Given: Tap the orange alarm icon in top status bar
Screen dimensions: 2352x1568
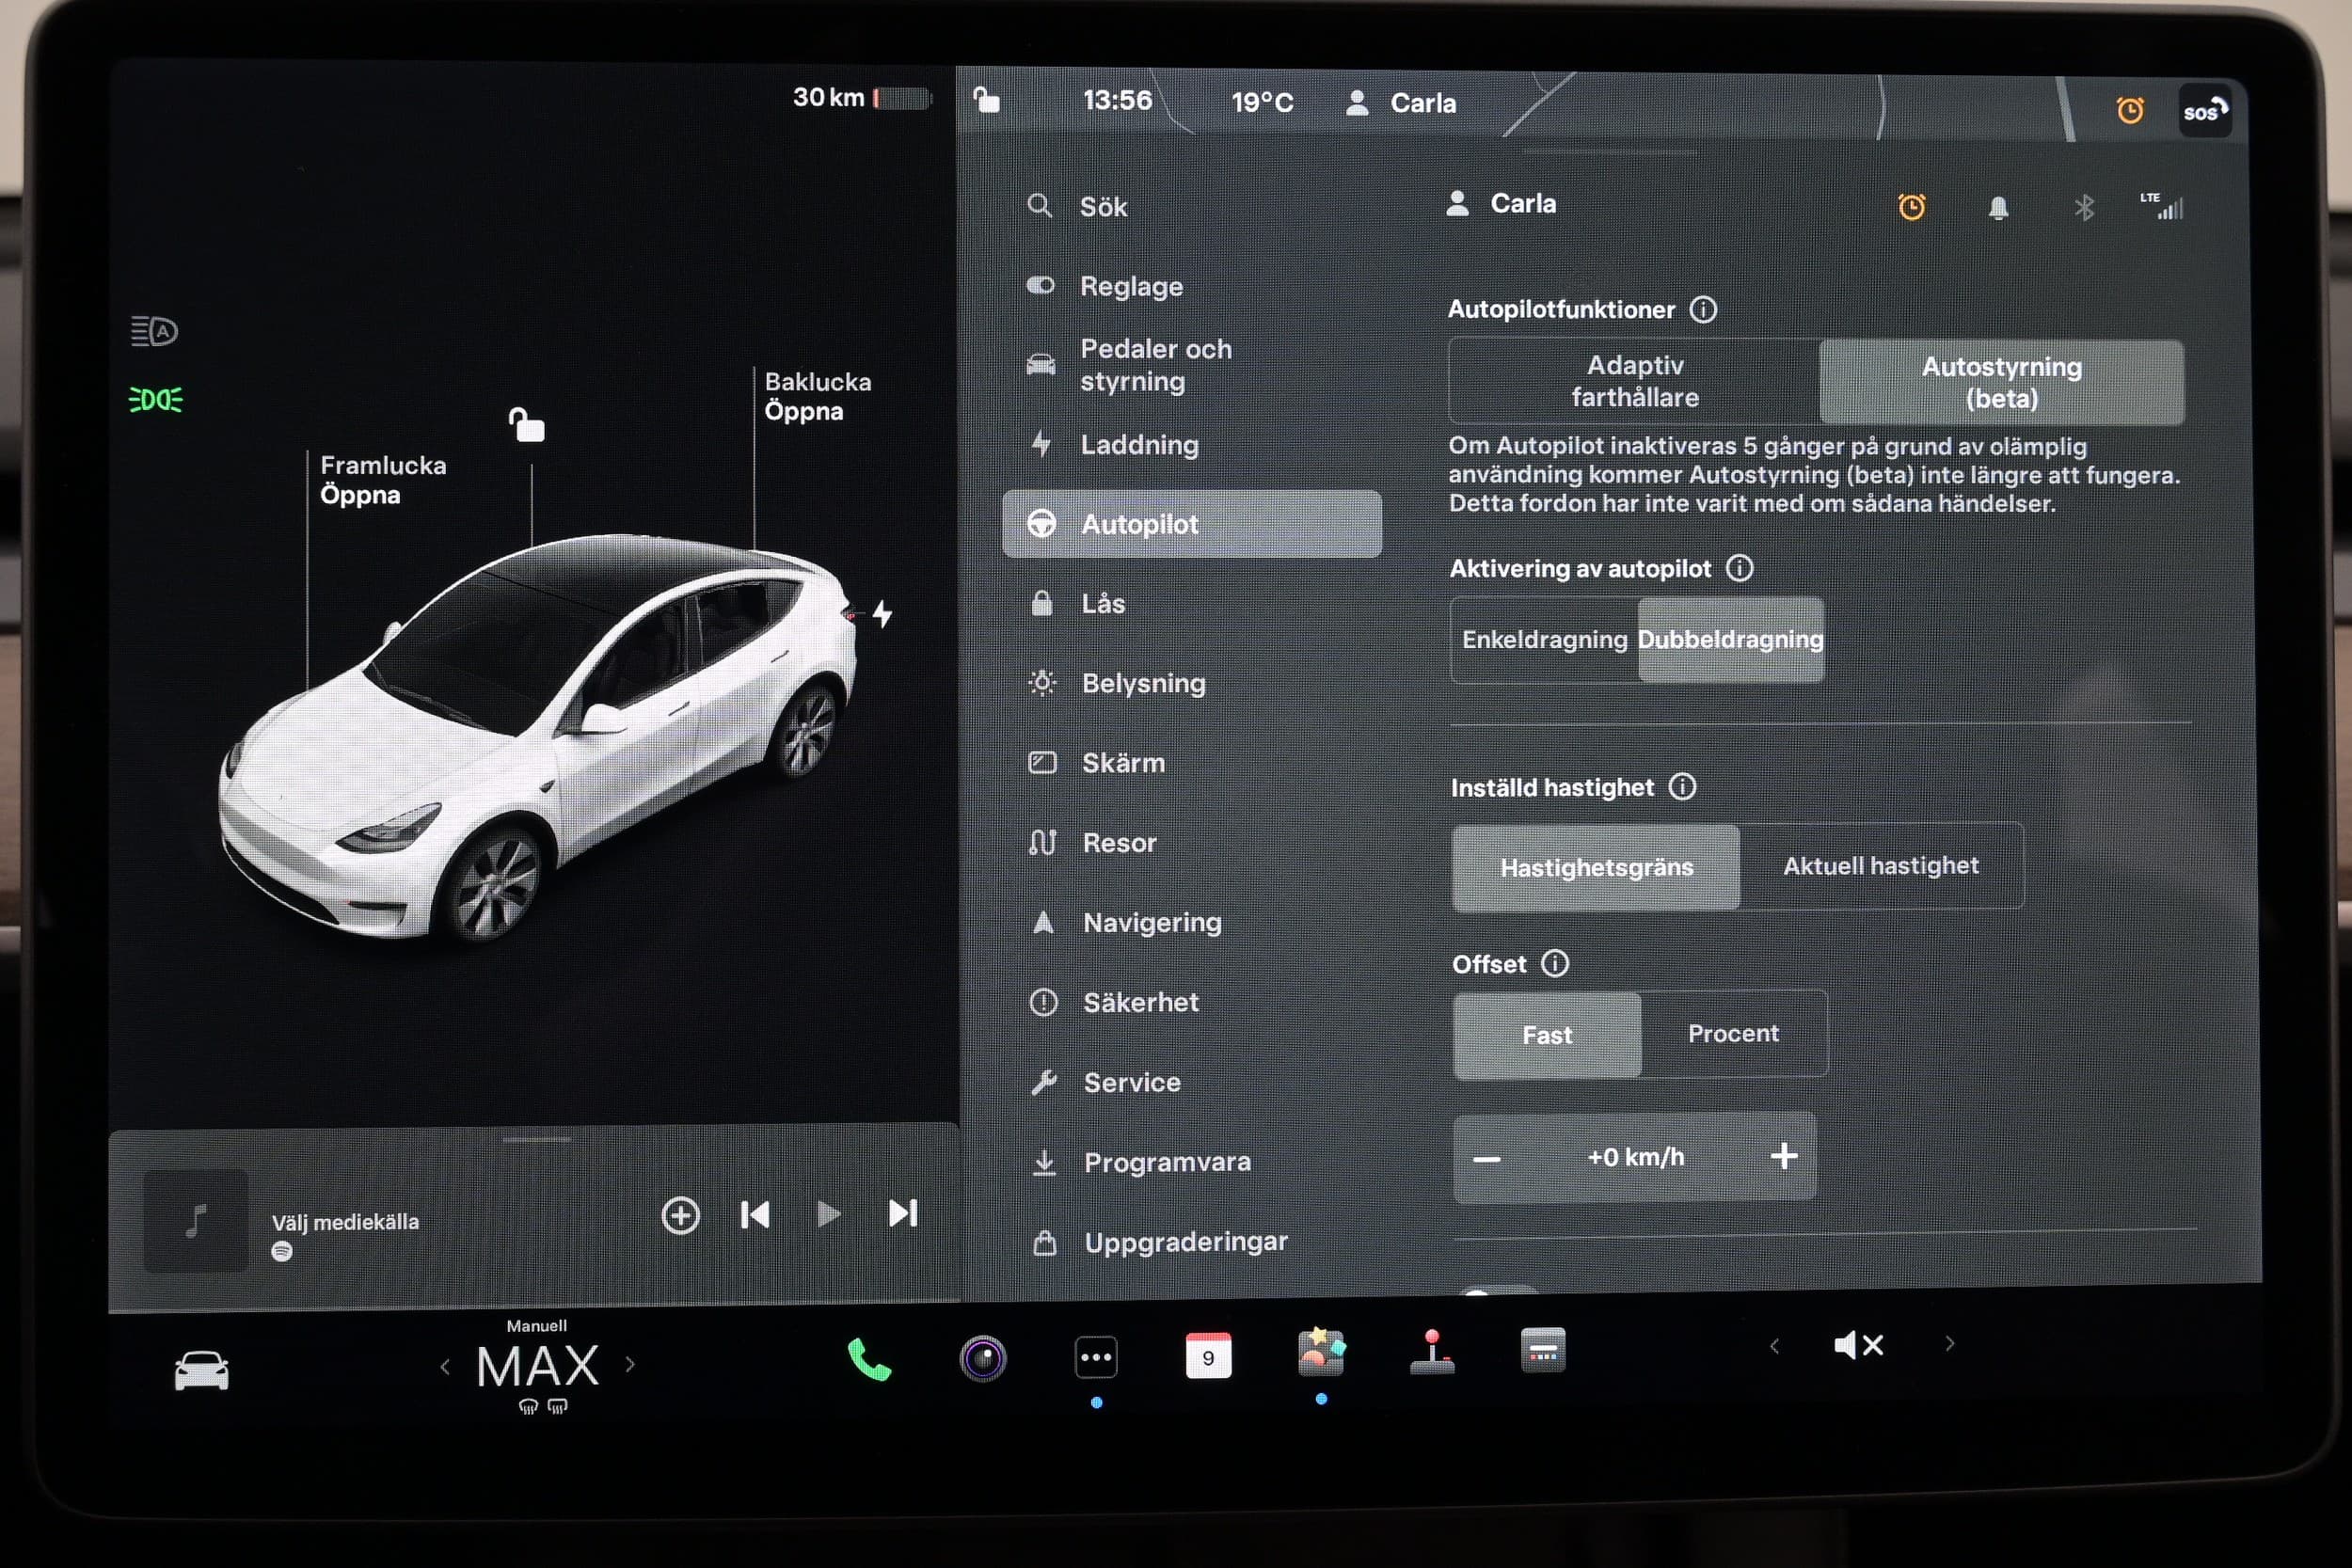Looking at the screenshot, I should pyautogui.click(x=2130, y=109).
